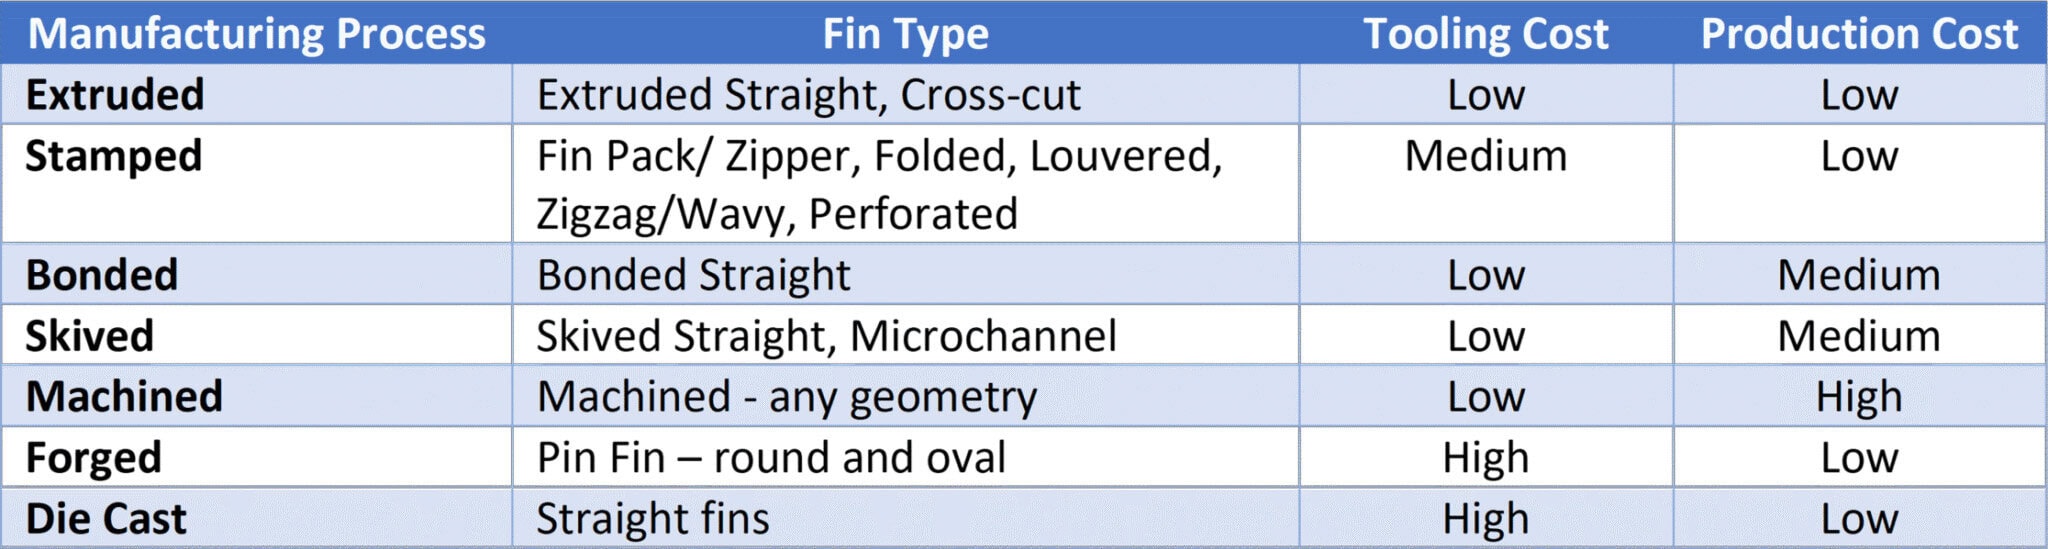Select the 'Skived Straight, Microchannel' cell
2048x549 pixels.
[x=826, y=336]
